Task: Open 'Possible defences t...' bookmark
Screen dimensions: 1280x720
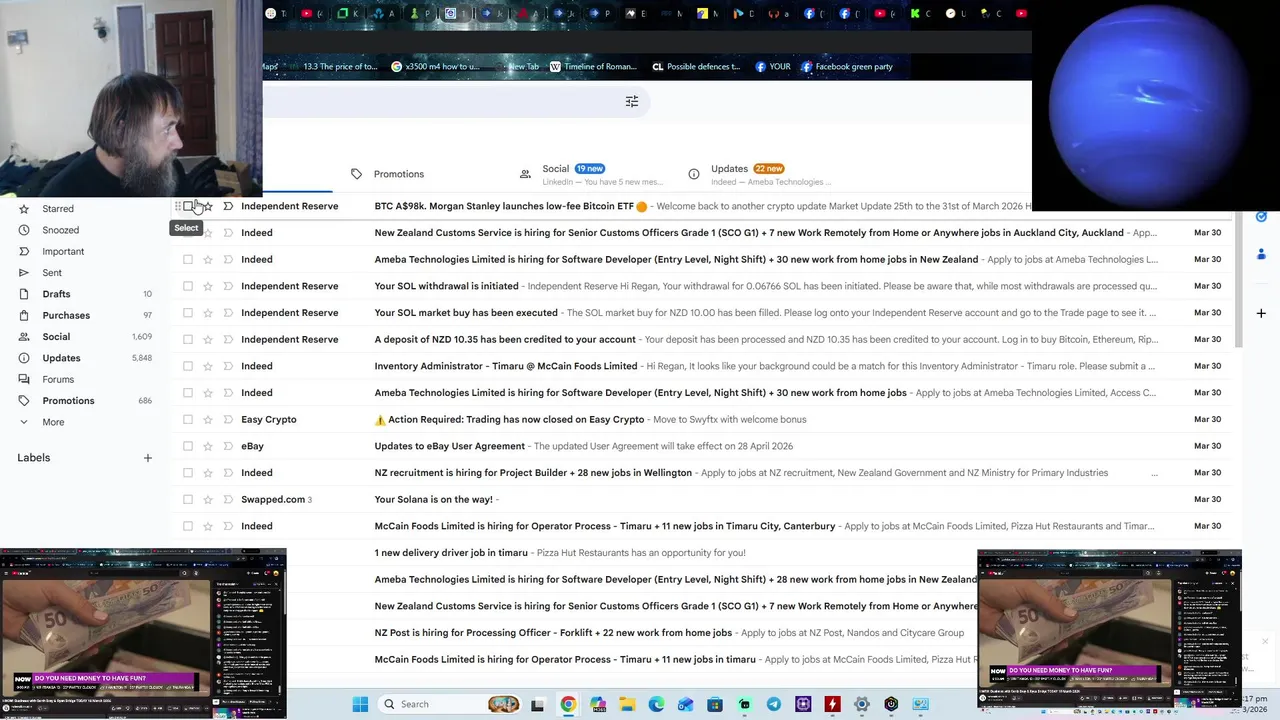Action: [695, 67]
